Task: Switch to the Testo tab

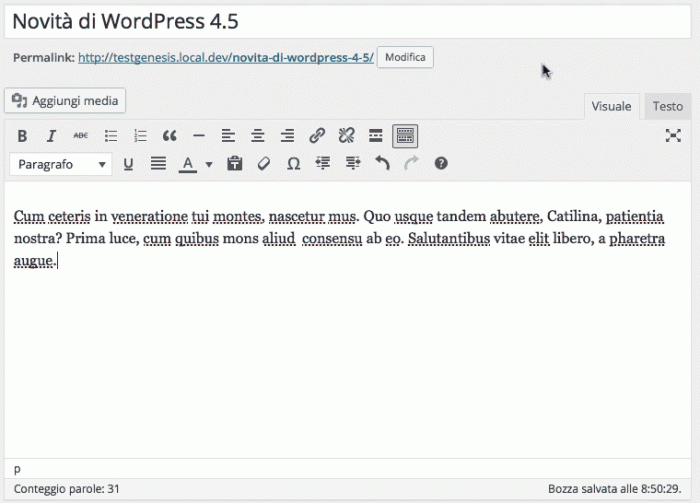Action: [x=668, y=106]
